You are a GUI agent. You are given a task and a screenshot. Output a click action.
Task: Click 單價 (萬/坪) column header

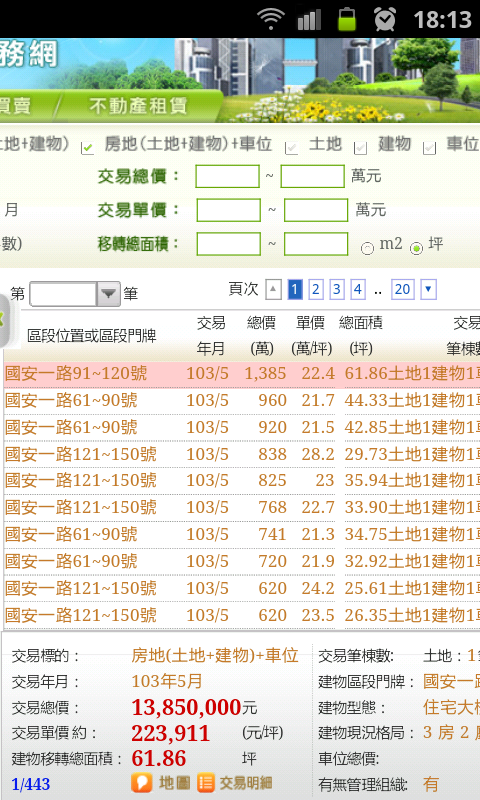click(311, 336)
